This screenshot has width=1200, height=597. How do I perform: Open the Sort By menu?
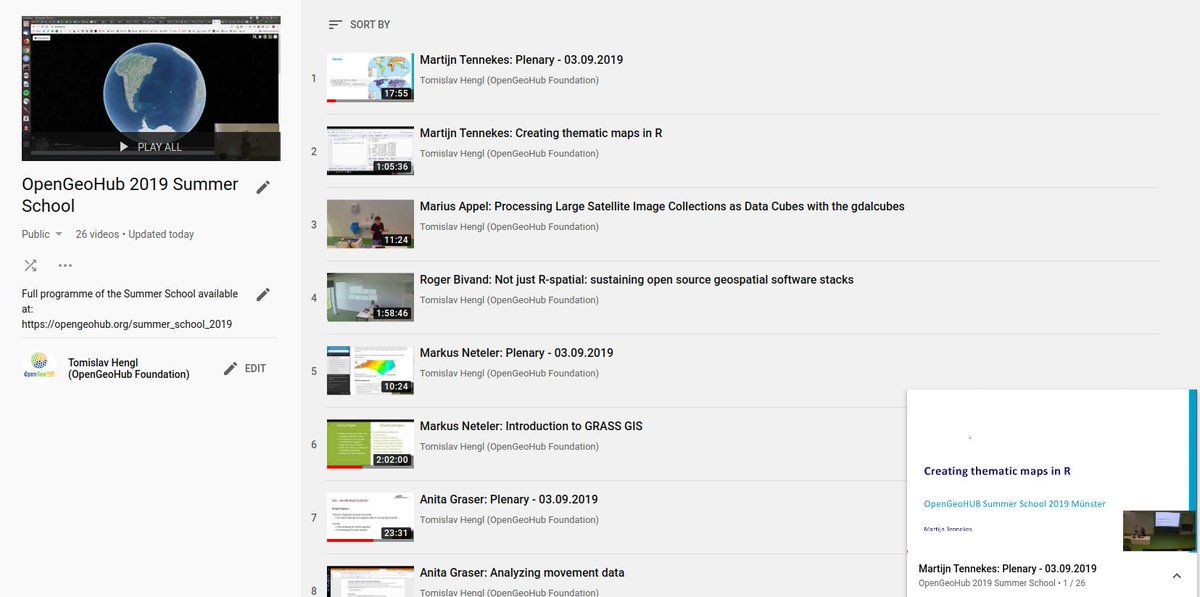point(359,24)
